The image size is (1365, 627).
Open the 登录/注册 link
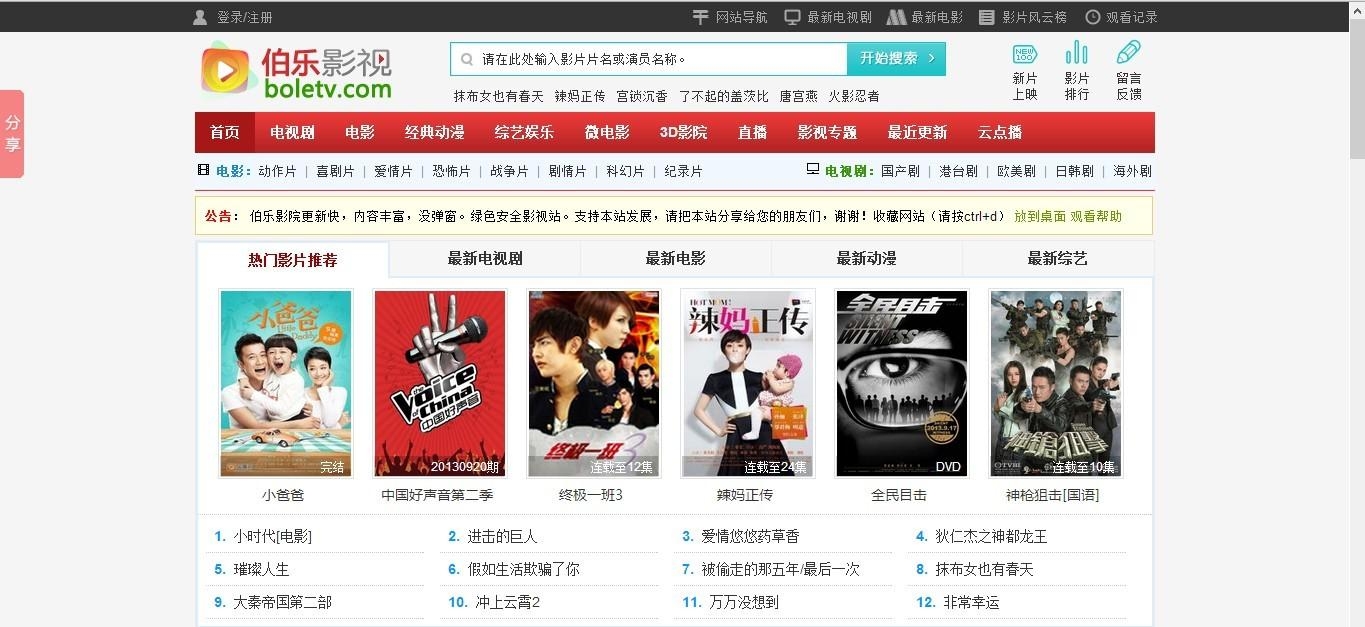pos(245,17)
